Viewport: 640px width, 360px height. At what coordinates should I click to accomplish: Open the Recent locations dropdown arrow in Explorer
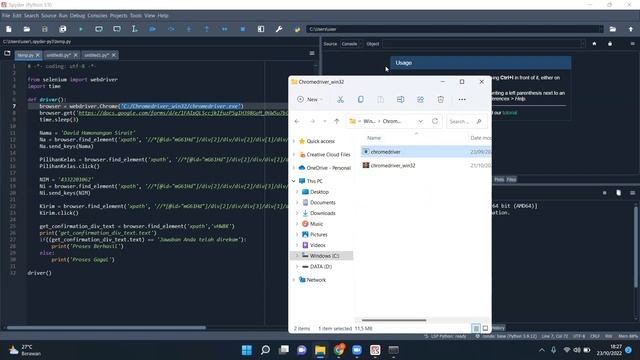325,121
